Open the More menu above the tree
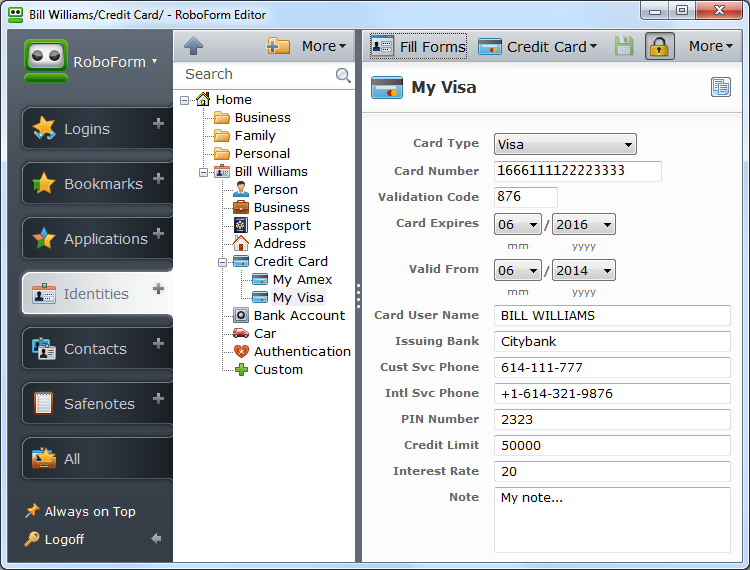 tap(324, 46)
